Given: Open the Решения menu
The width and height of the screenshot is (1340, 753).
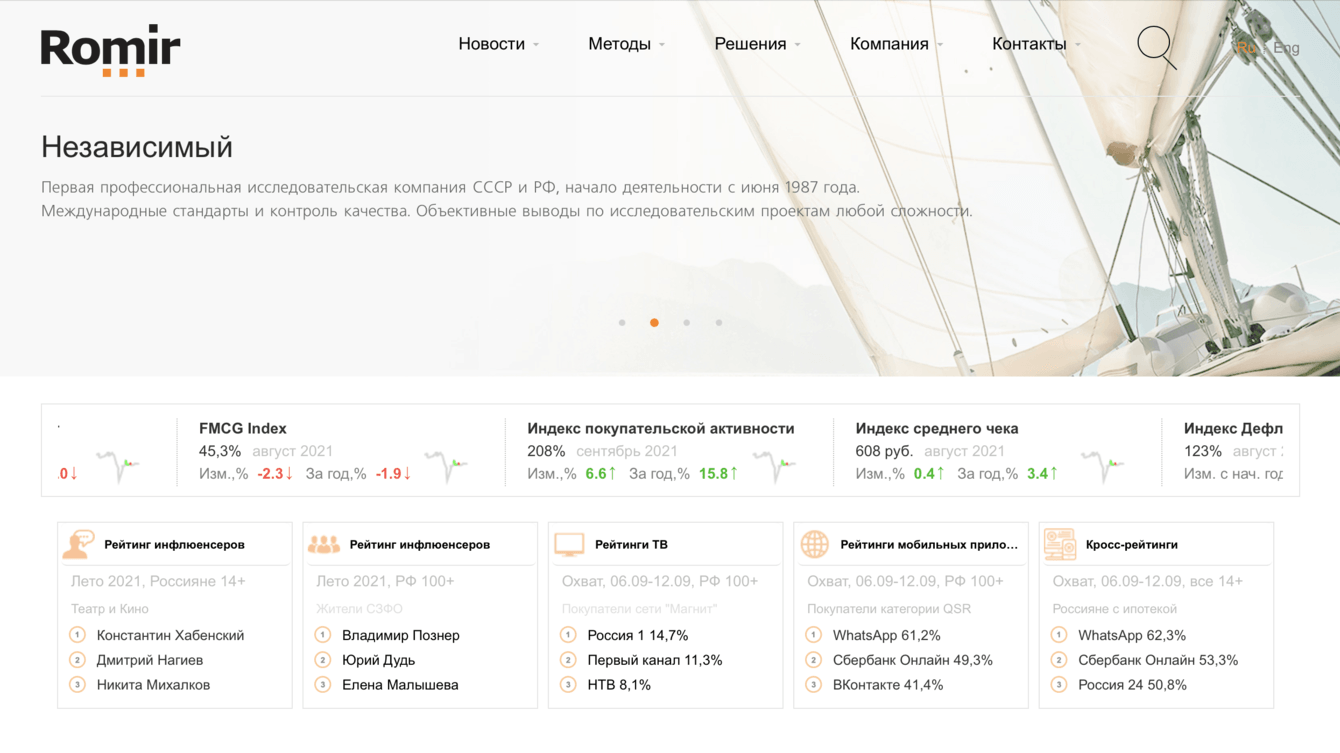Looking at the screenshot, I should (x=750, y=44).
